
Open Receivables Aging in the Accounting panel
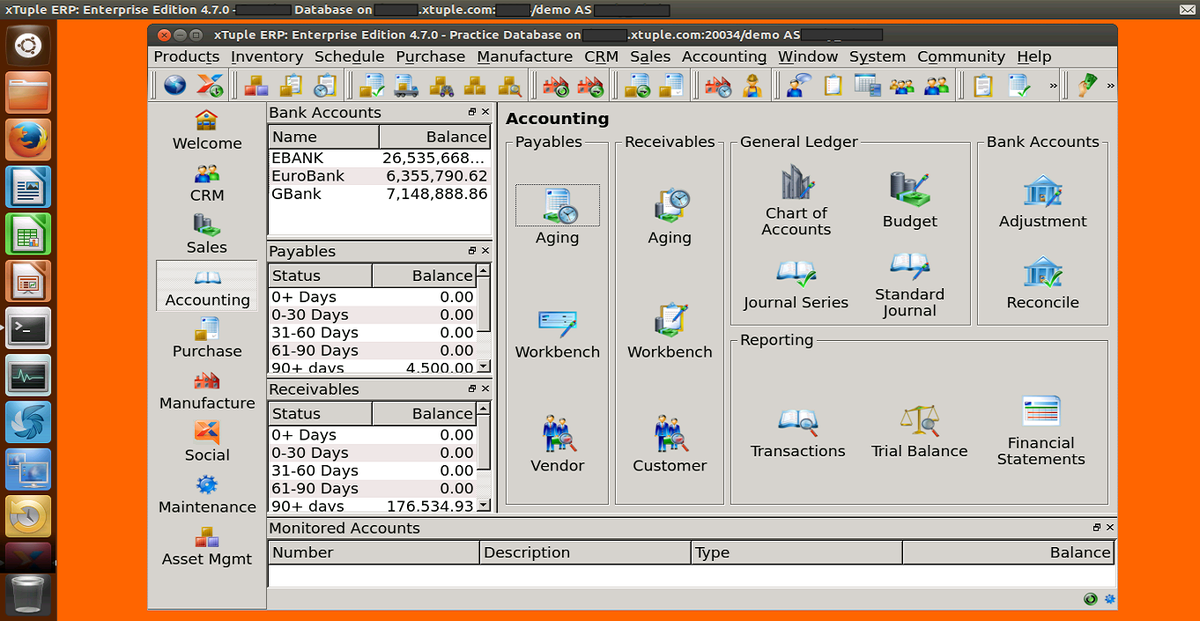coord(669,214)
